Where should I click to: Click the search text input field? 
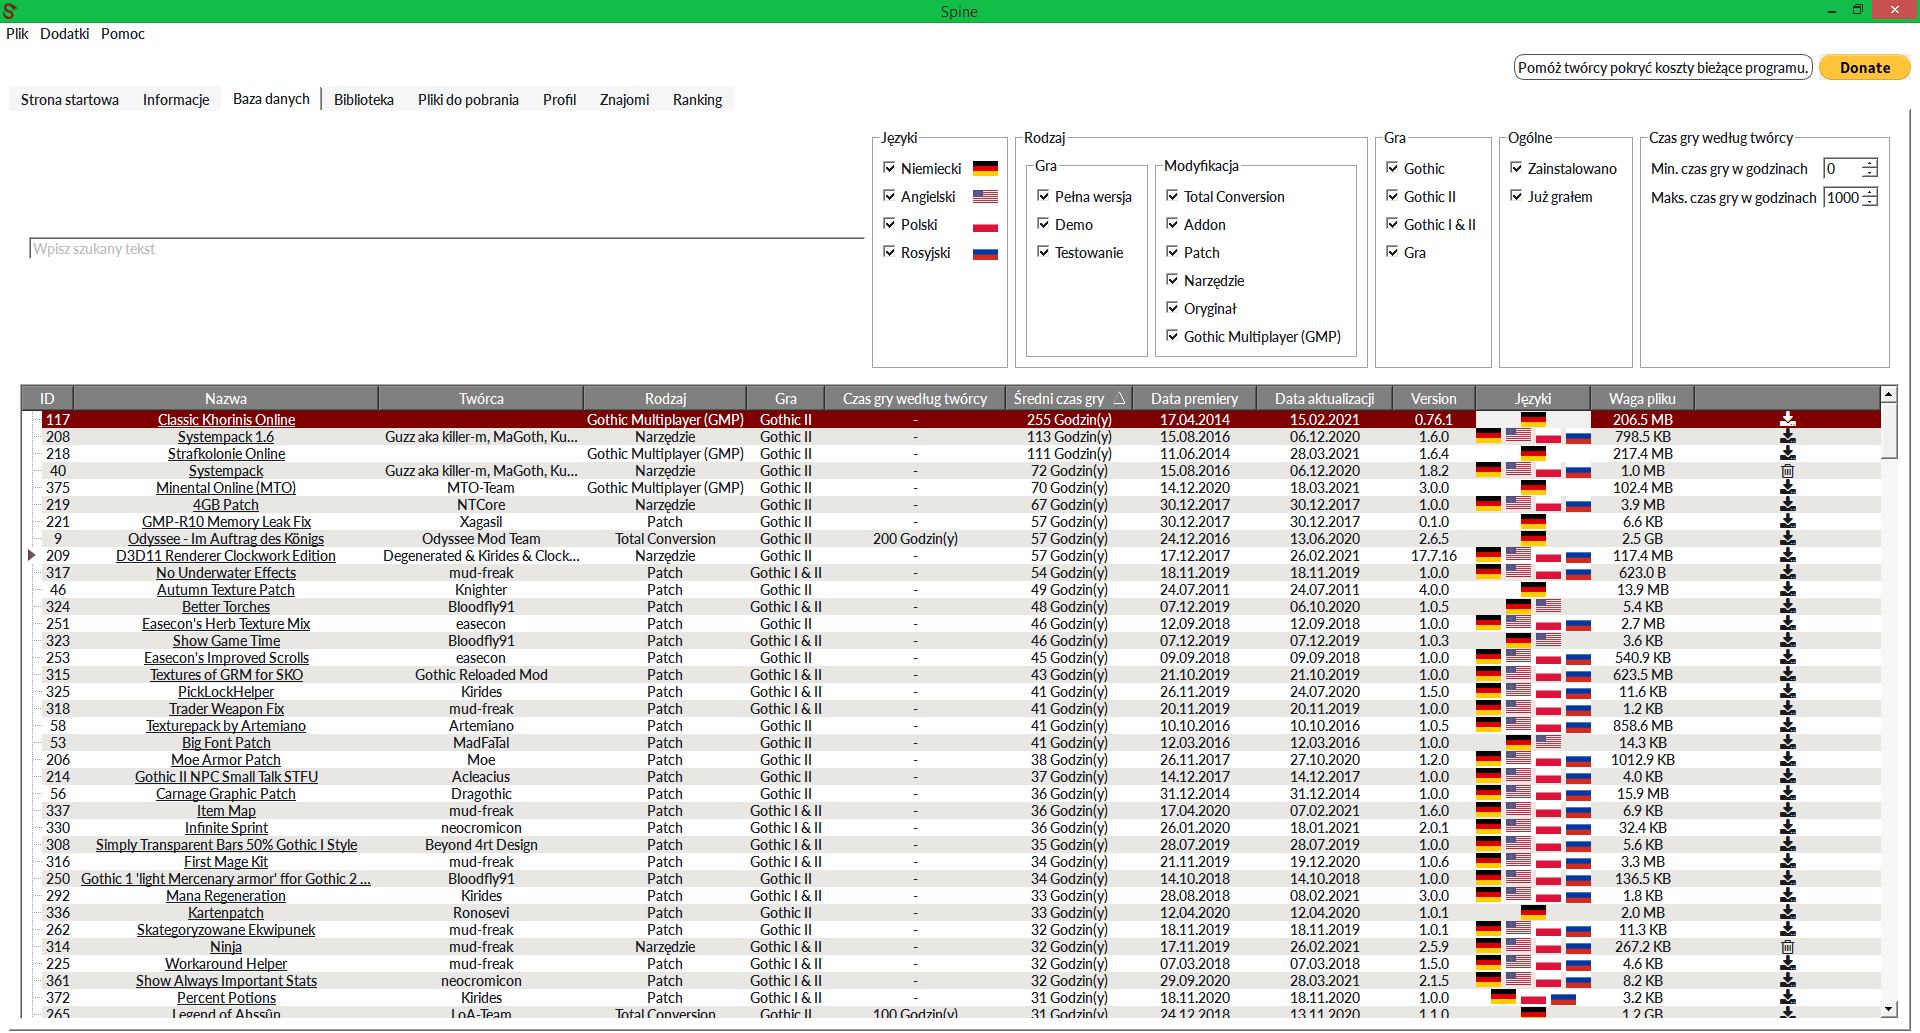(446, 249)
